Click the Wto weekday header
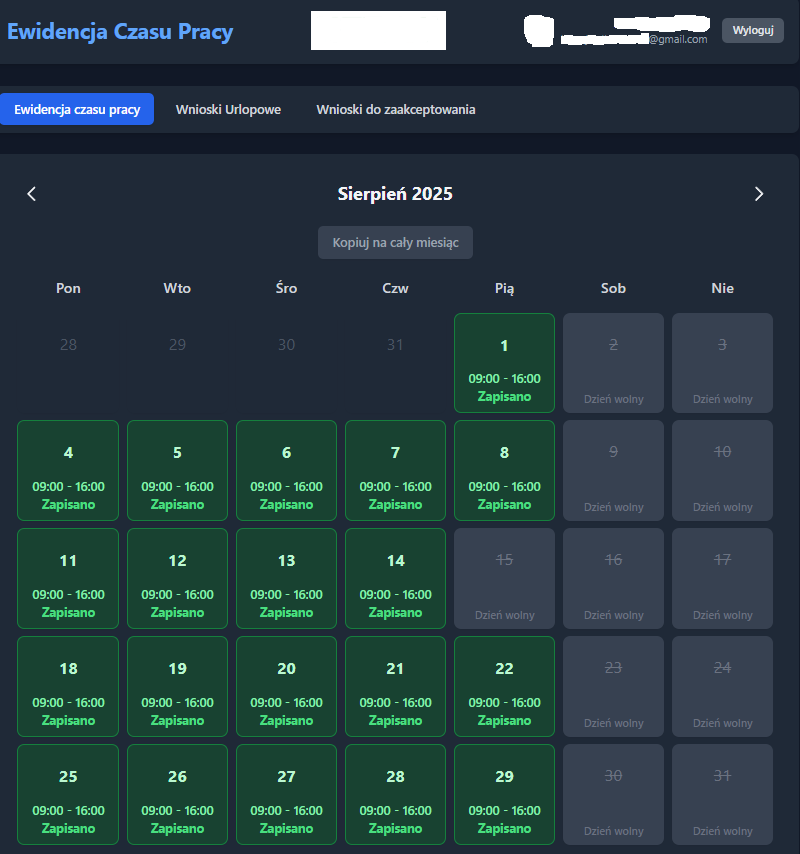Screen dimensions: 800x854 click(177, 288)
